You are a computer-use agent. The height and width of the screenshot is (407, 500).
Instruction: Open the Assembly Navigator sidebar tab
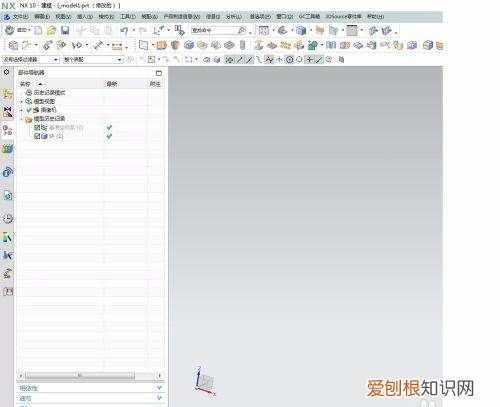[x=7, y=94]
